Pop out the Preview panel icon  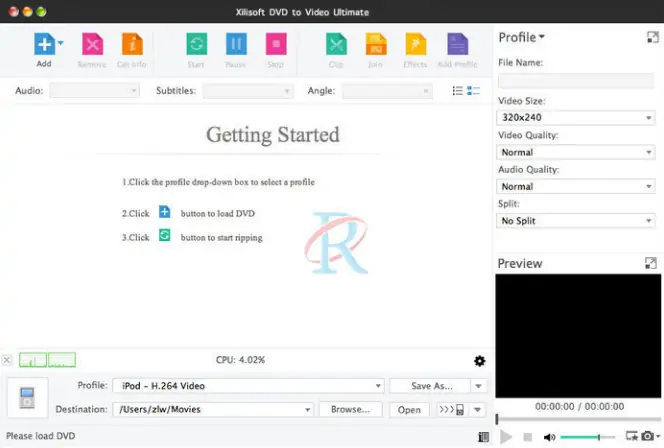650,263
